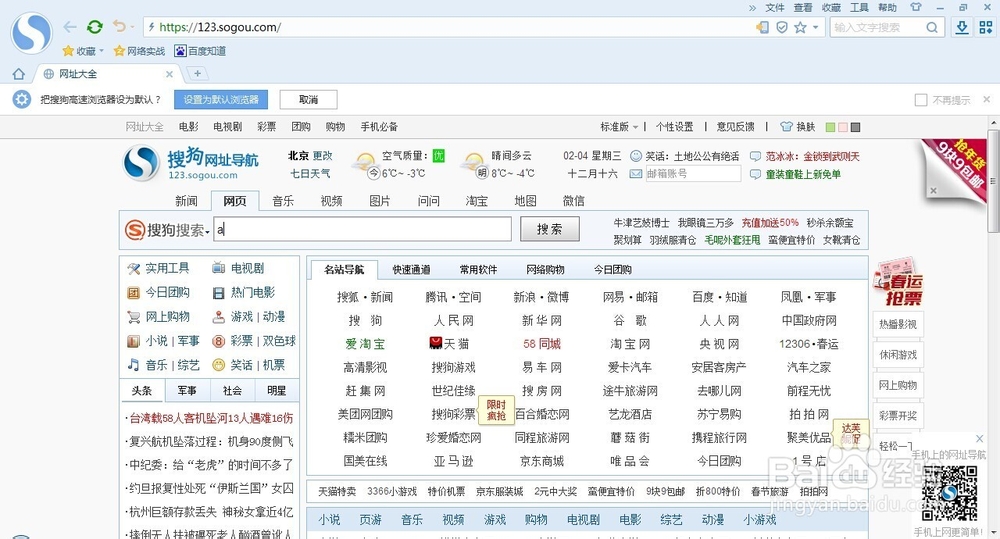This screenshot has width=1000, height=539.
Task: Open the 淘宝网 link
Action: pyautogui.click(x=630, y=344)
